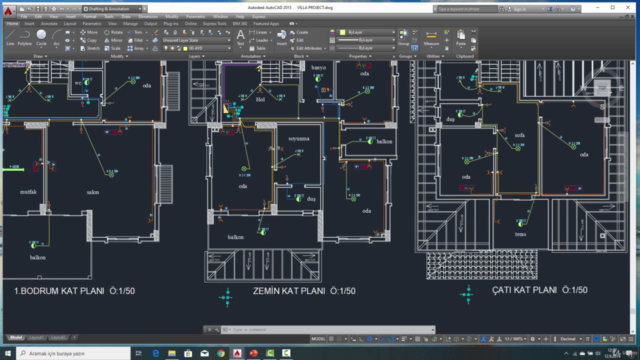Screen dimensions: 640x360
Task: Click the Measure tool
Action: click(x=431, y=38)
